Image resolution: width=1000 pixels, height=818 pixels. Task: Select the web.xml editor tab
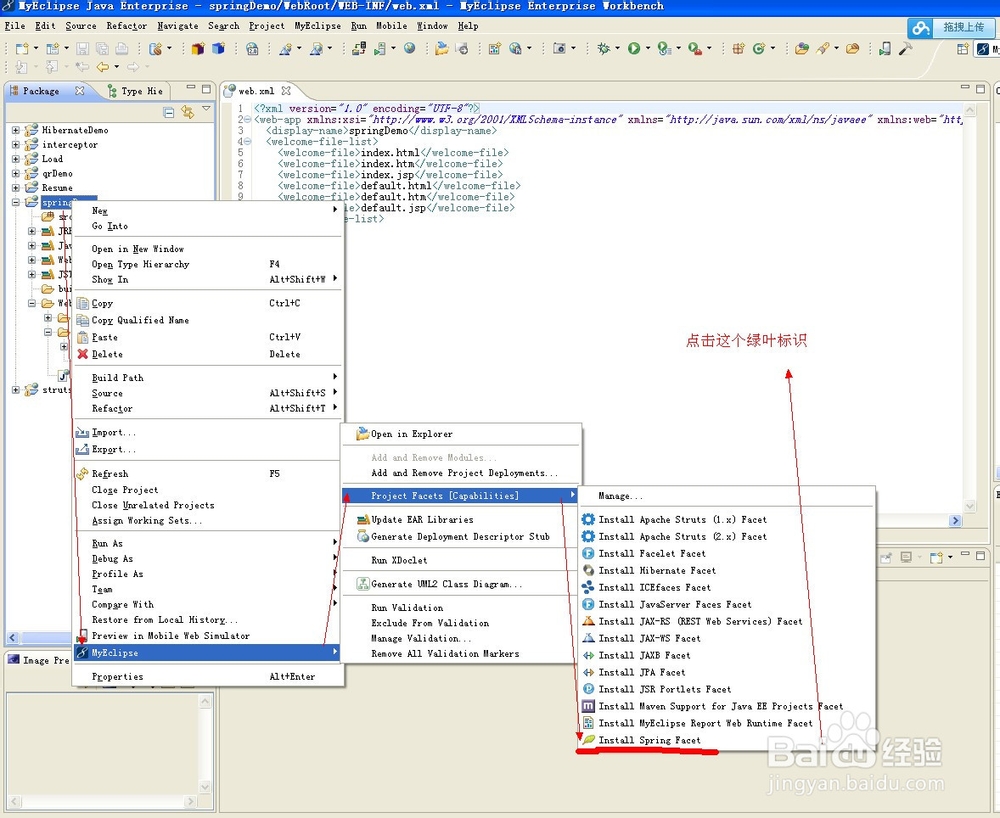(x=256, y=91)
